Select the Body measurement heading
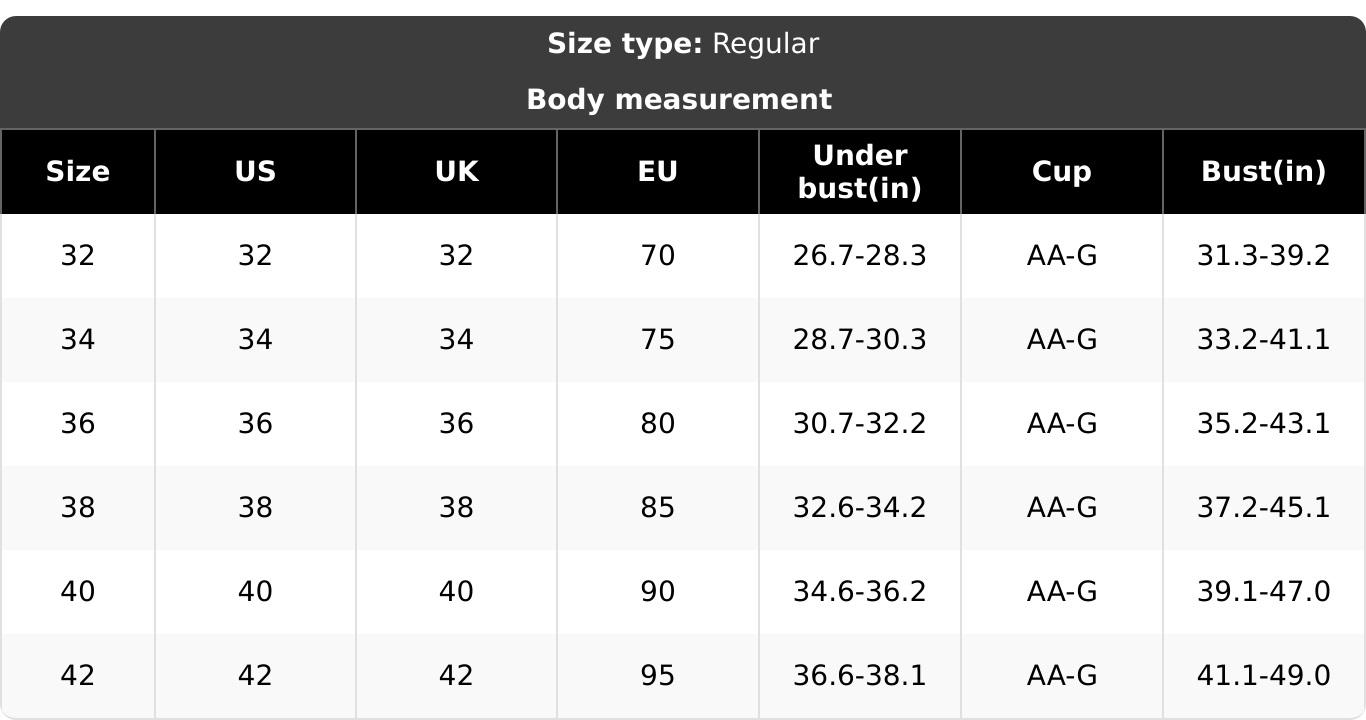1366x720 pixels. click(x=679, y=100)
